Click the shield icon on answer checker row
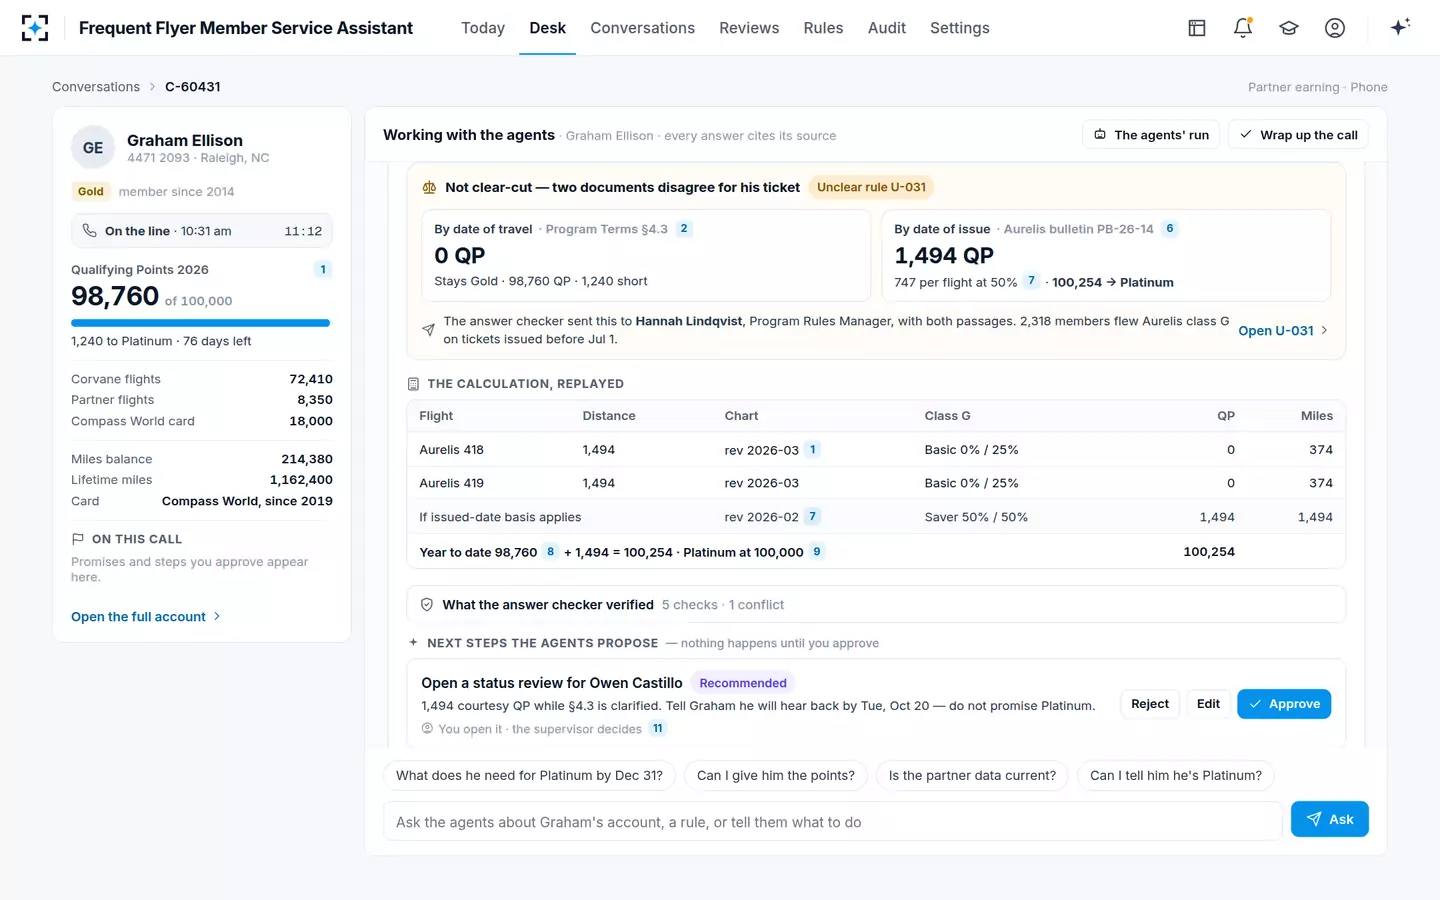The image size is (1440, 900). pos(427,605)
